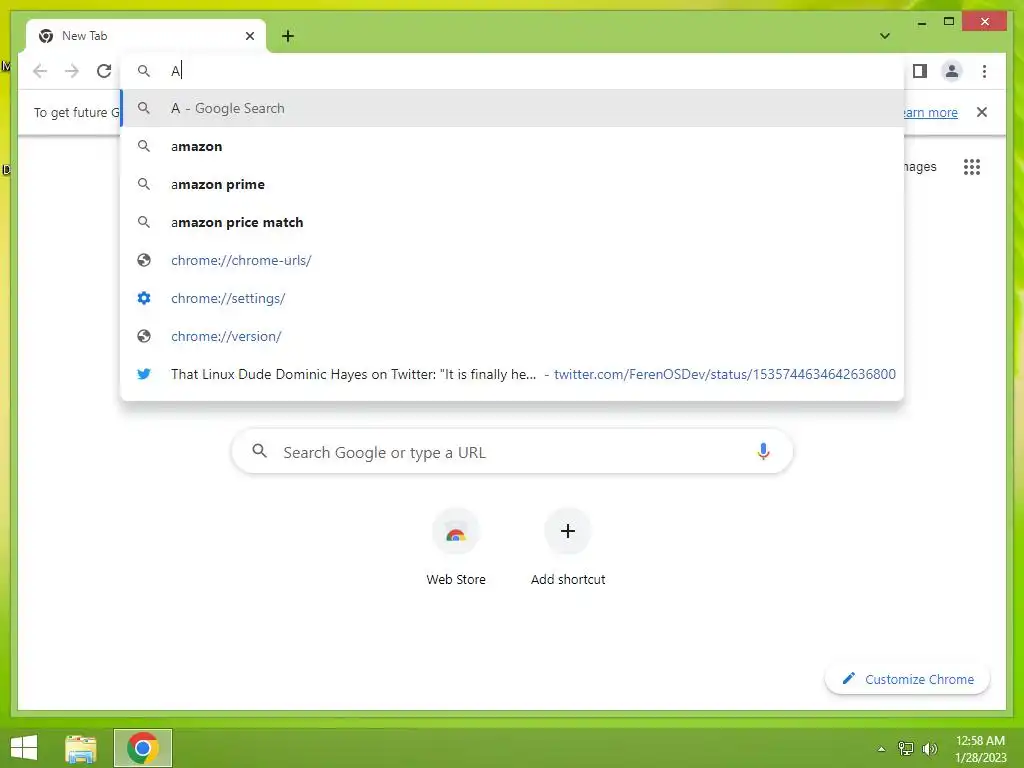Open the tab search chevron
This screenshot has height=768, width=1024.
[x=885, y=36]
